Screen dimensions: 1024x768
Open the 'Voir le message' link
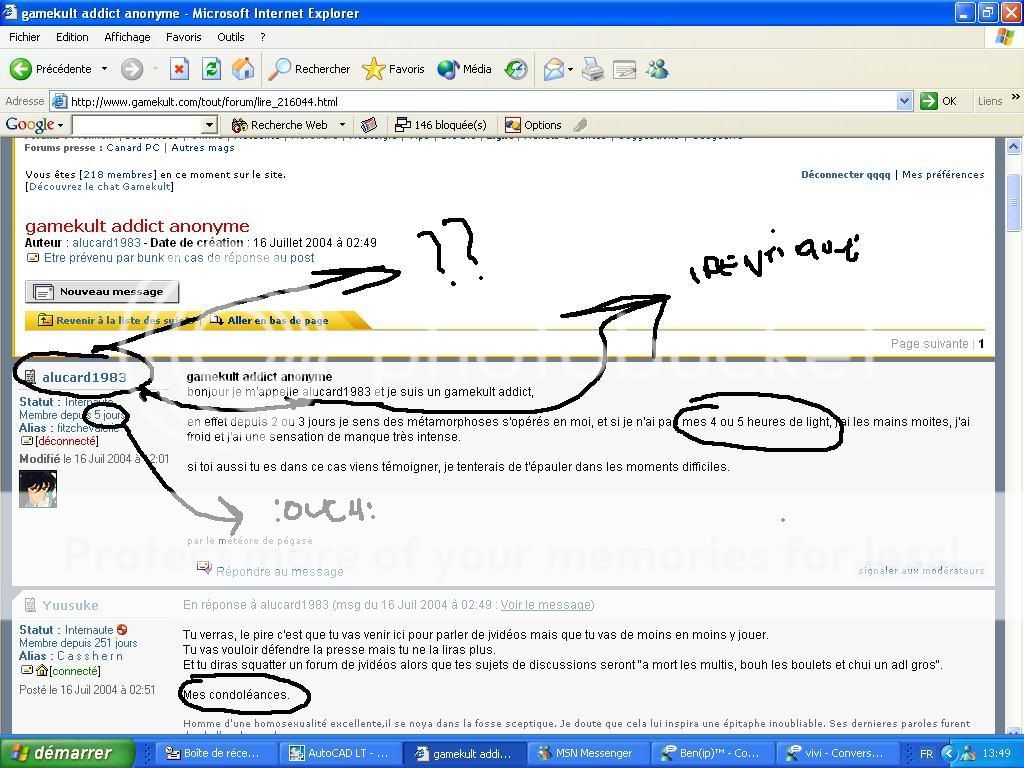545,605
